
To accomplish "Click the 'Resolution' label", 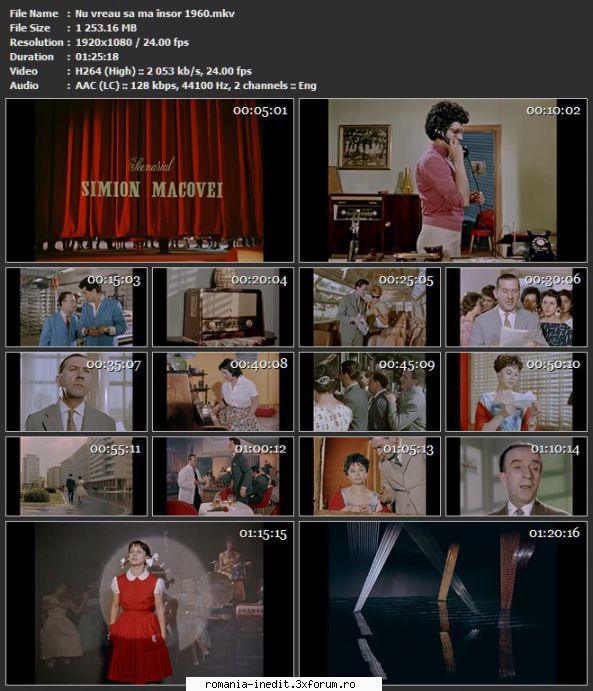I will tap(37, 42).
